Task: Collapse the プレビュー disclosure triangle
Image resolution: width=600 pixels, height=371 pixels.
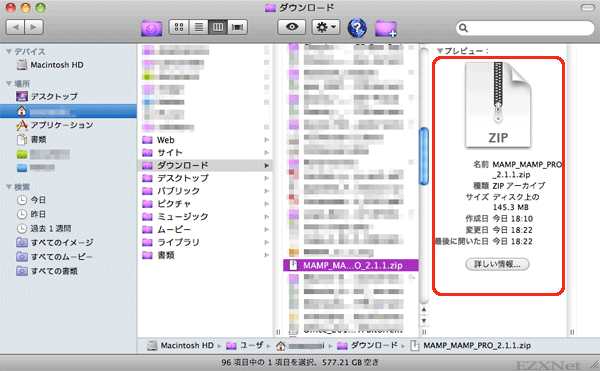Action: (x=440, y=51)
